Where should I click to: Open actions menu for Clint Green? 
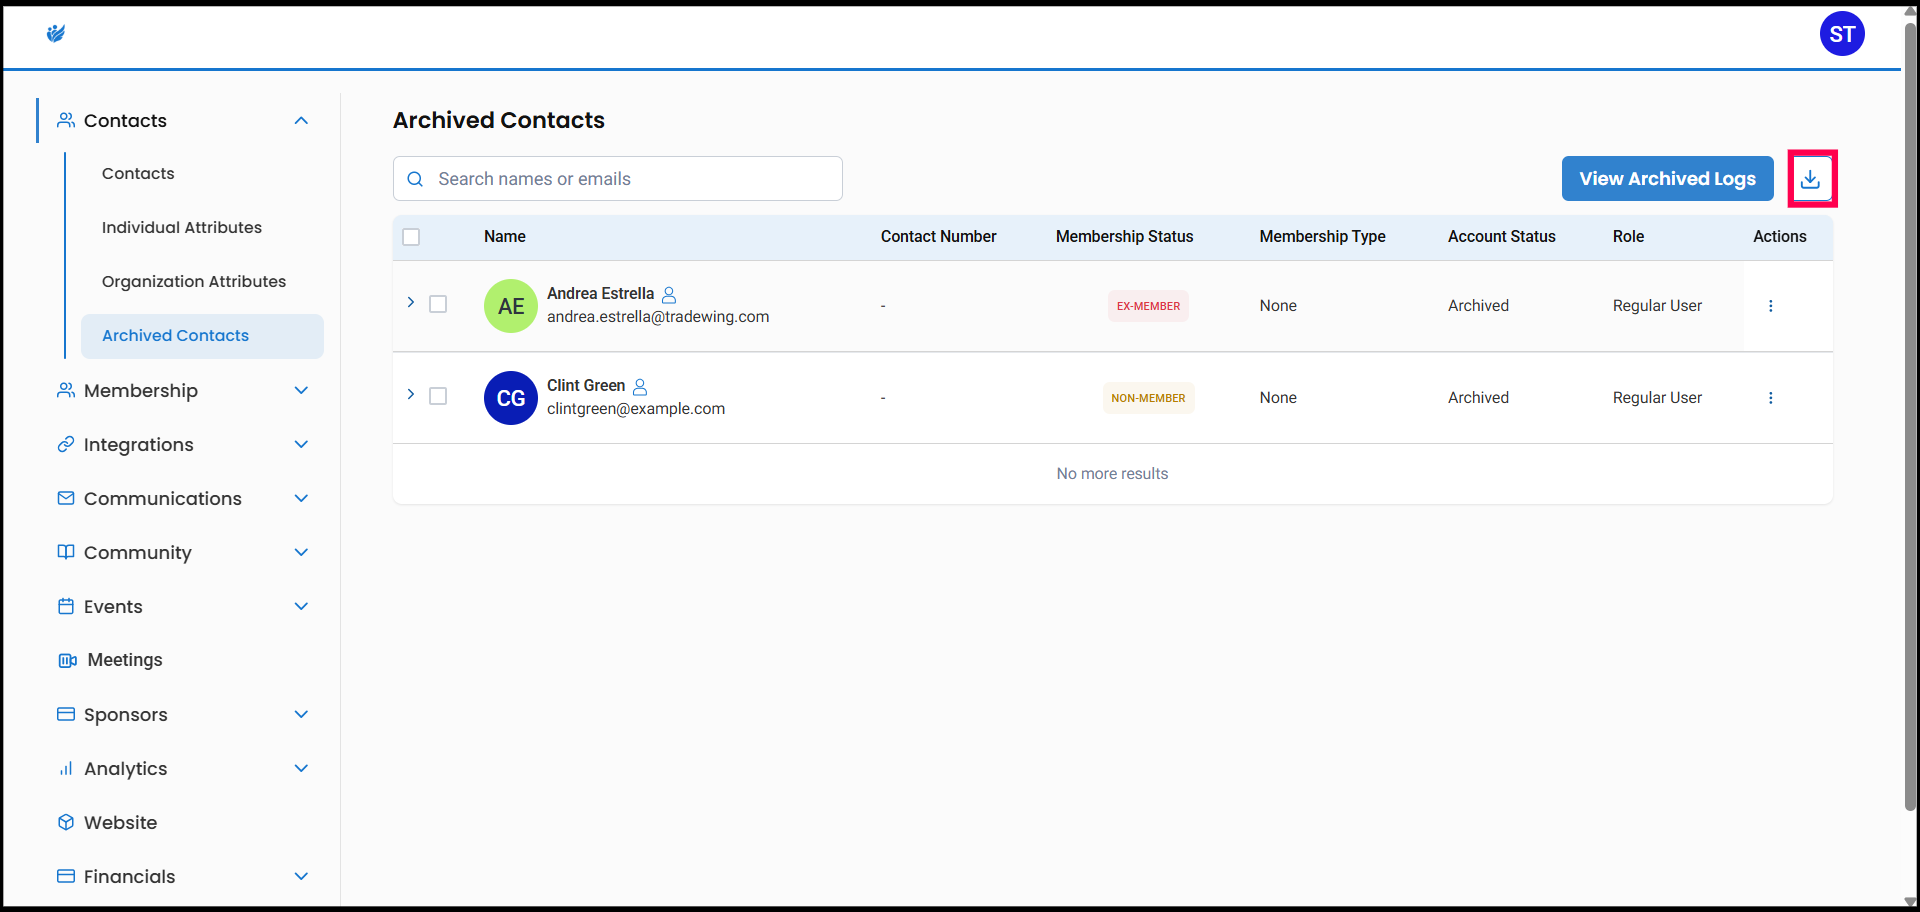coord(1771,398)
